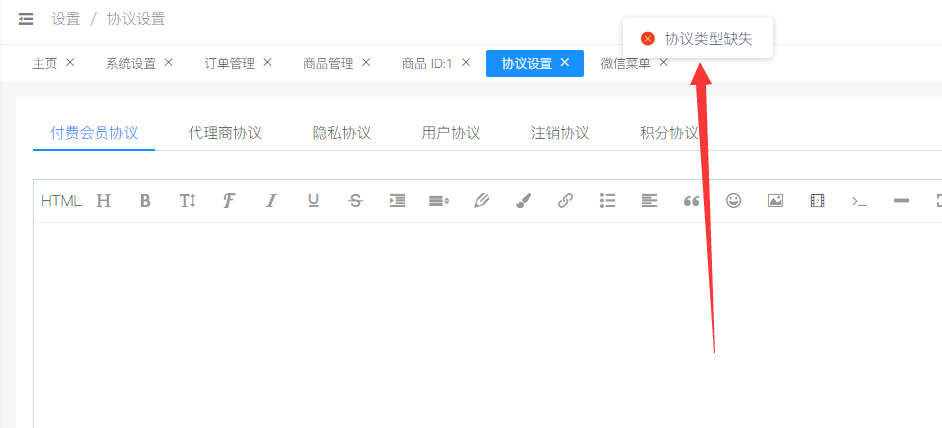Open the 订单管理 page tab
This screenshot has width=942, height=428.
coord(229,63)
